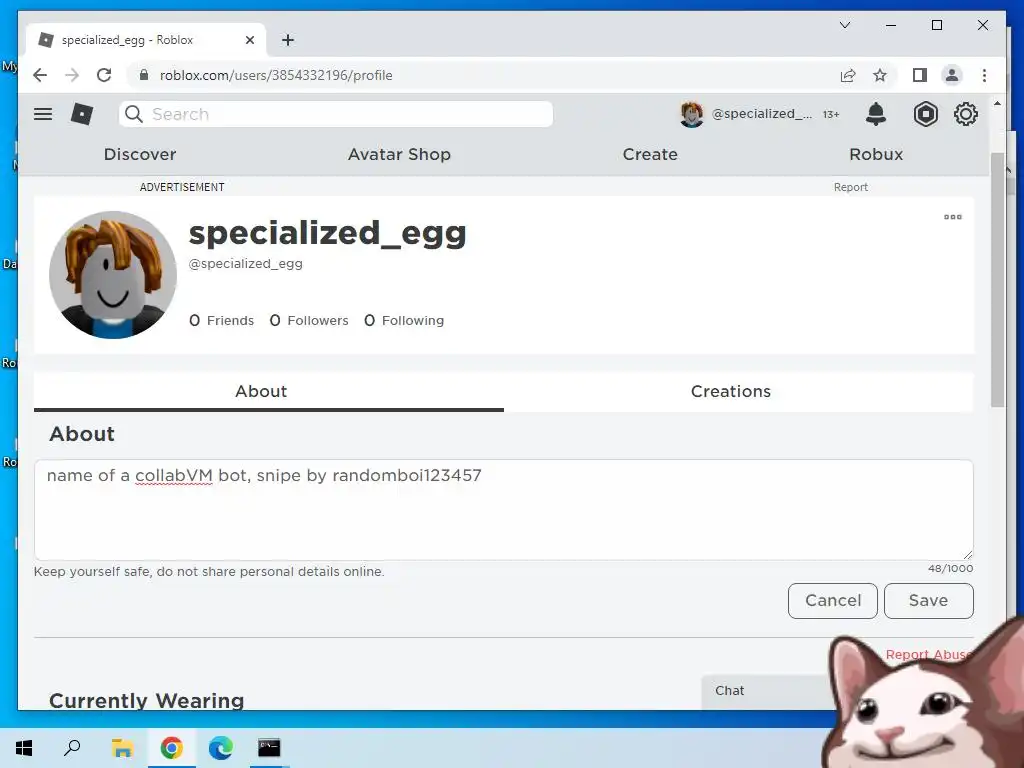Click the Report advertisement link
1024x768 pixels.
(x=850, y=187)
